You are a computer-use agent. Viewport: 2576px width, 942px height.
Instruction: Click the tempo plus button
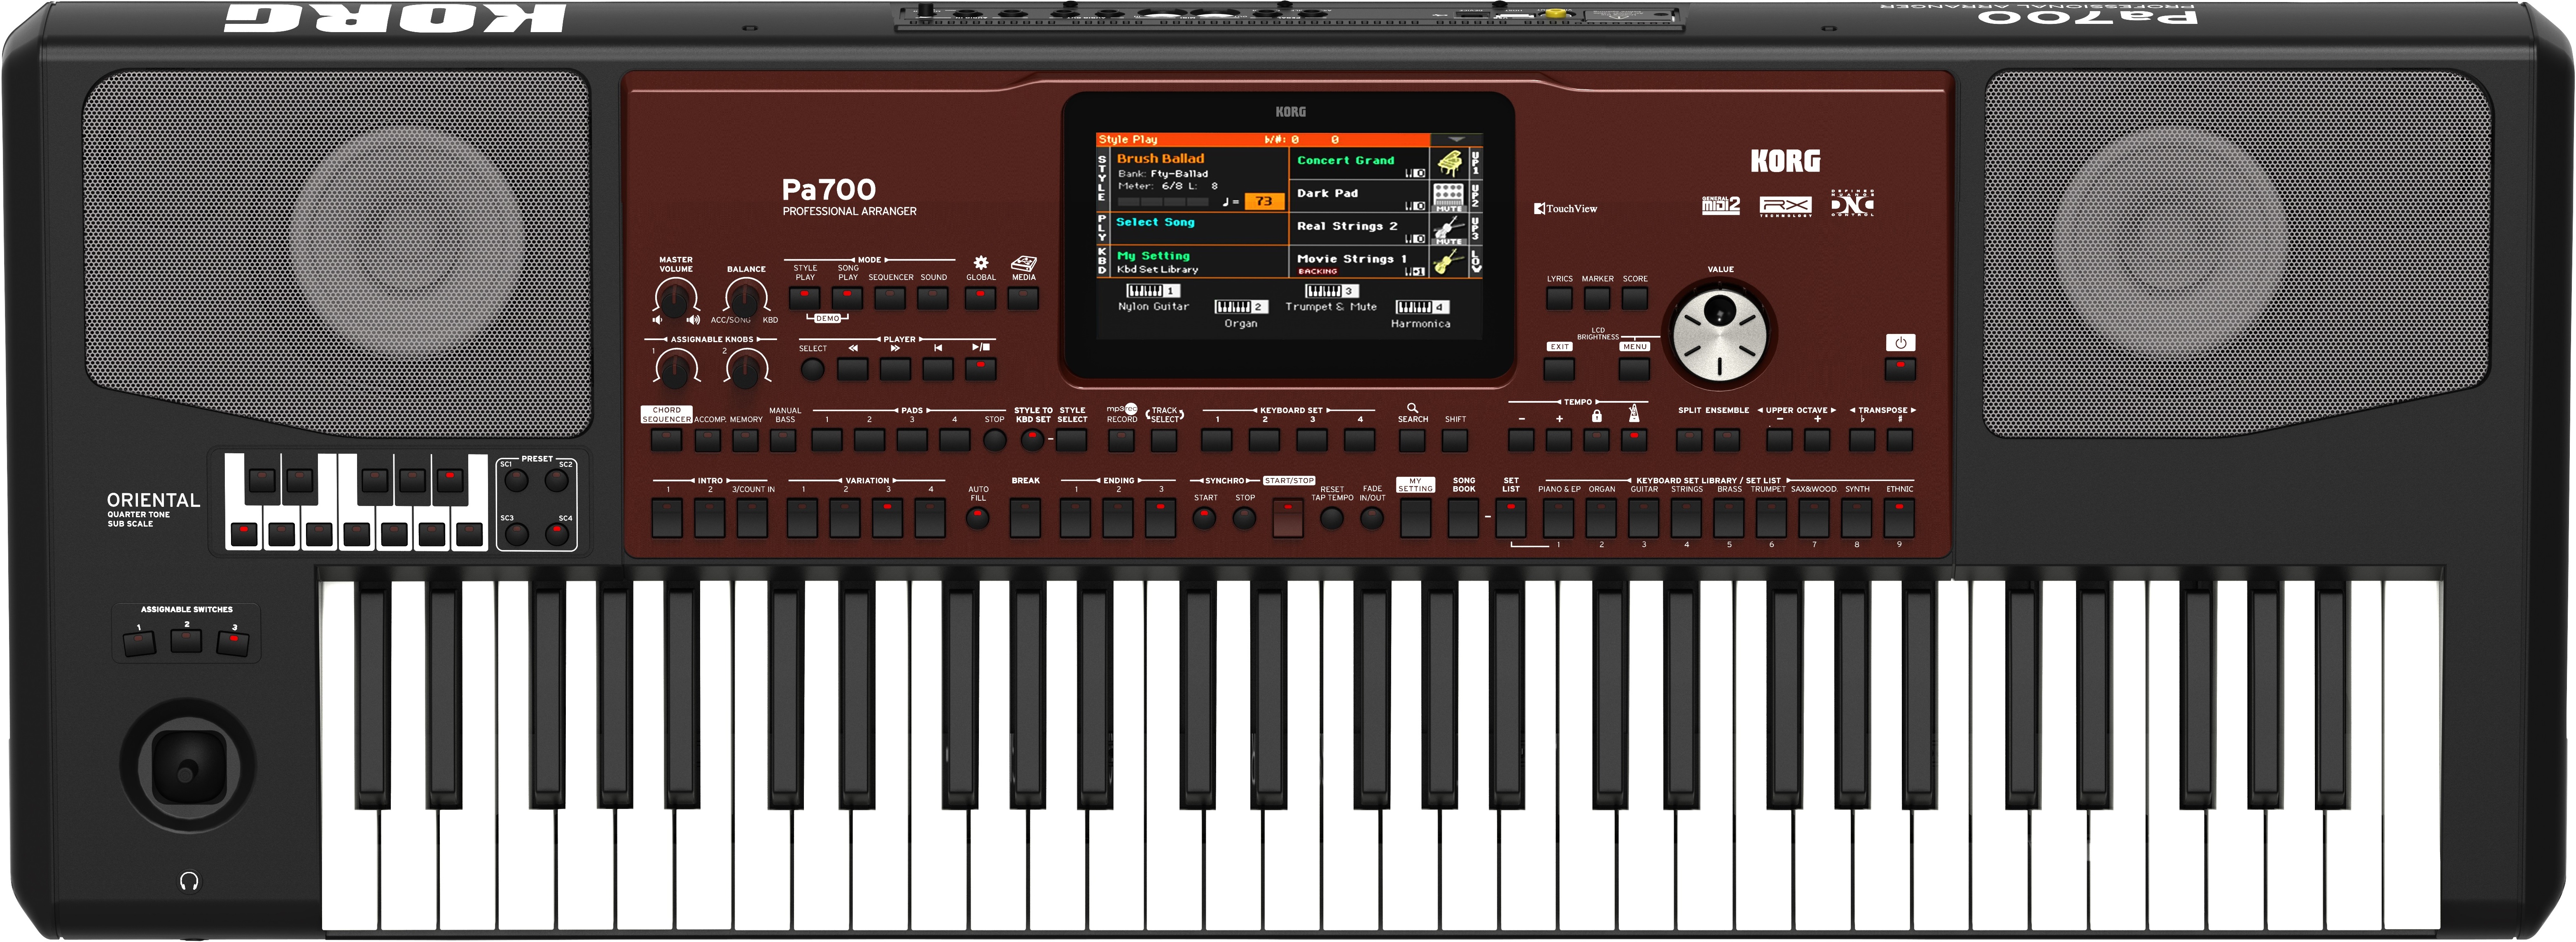1559,440
